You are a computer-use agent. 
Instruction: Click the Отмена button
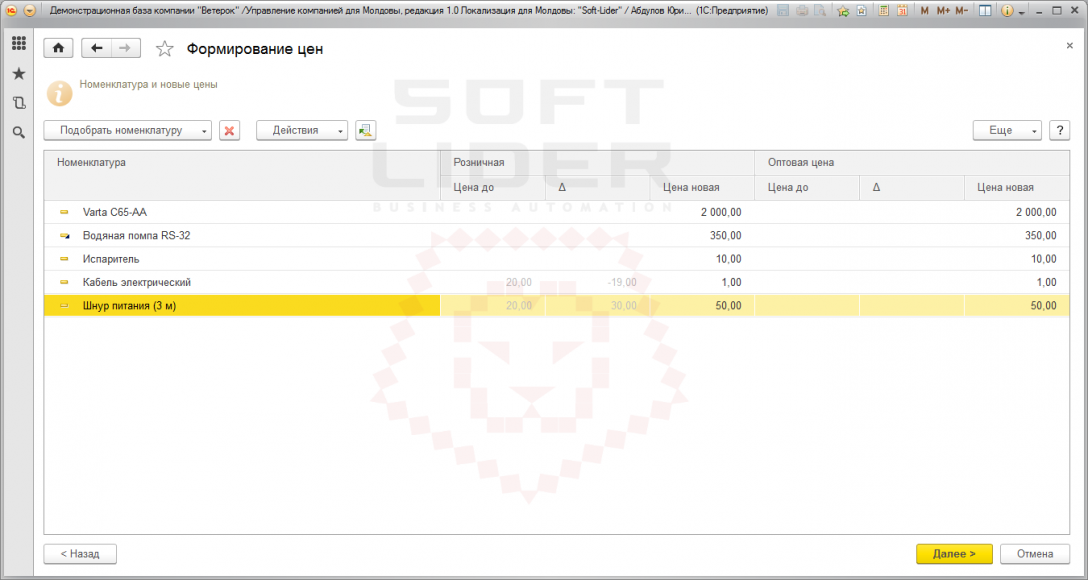(1035, 554)
